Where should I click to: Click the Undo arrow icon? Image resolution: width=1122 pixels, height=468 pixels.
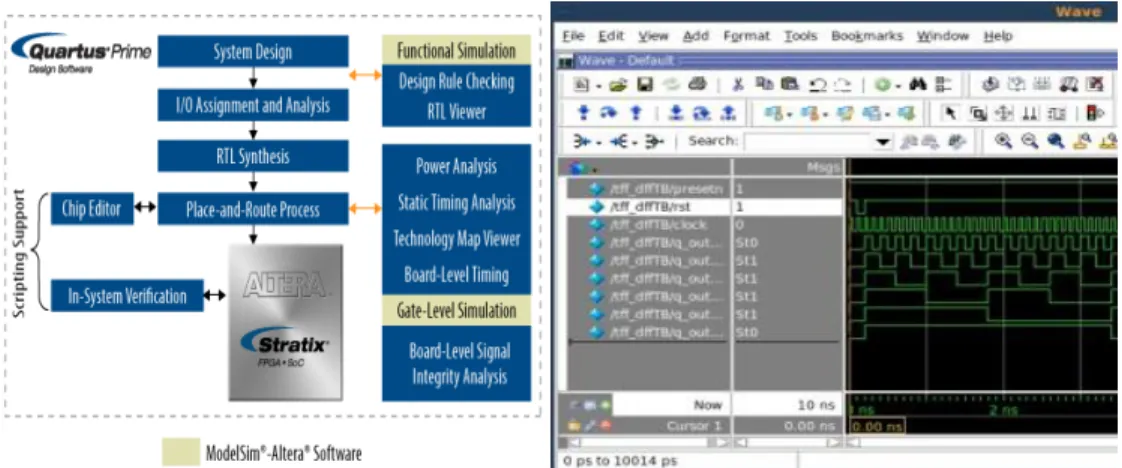point(816,85)
